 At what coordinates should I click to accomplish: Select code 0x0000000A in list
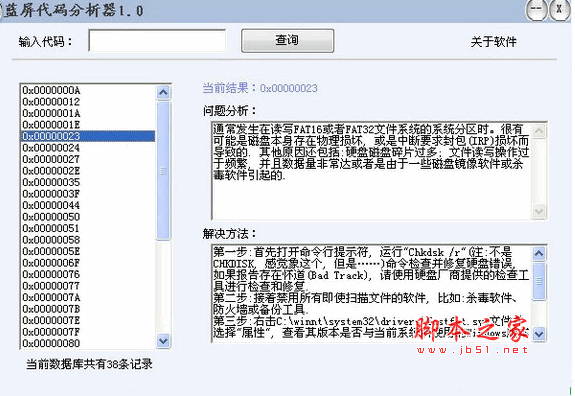click(88, 90)
